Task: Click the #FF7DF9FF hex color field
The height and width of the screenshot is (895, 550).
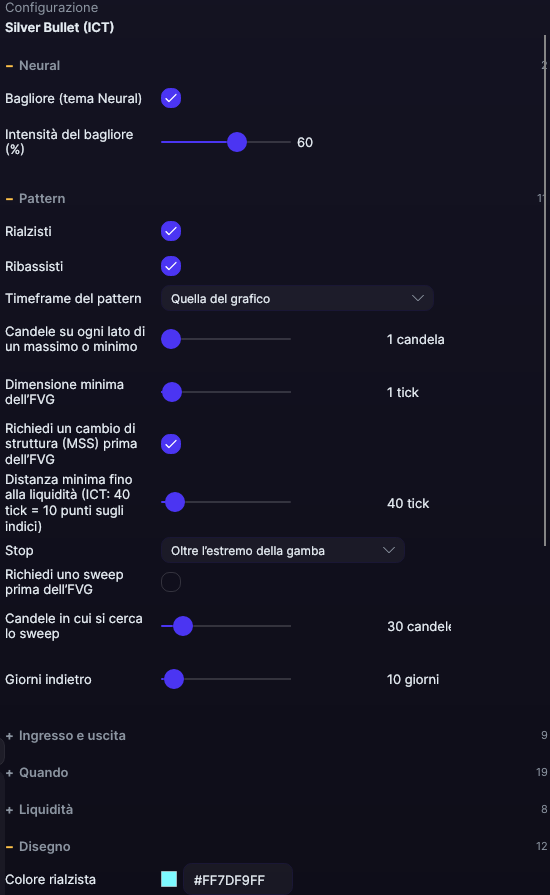Action: (x=238, y=880)
